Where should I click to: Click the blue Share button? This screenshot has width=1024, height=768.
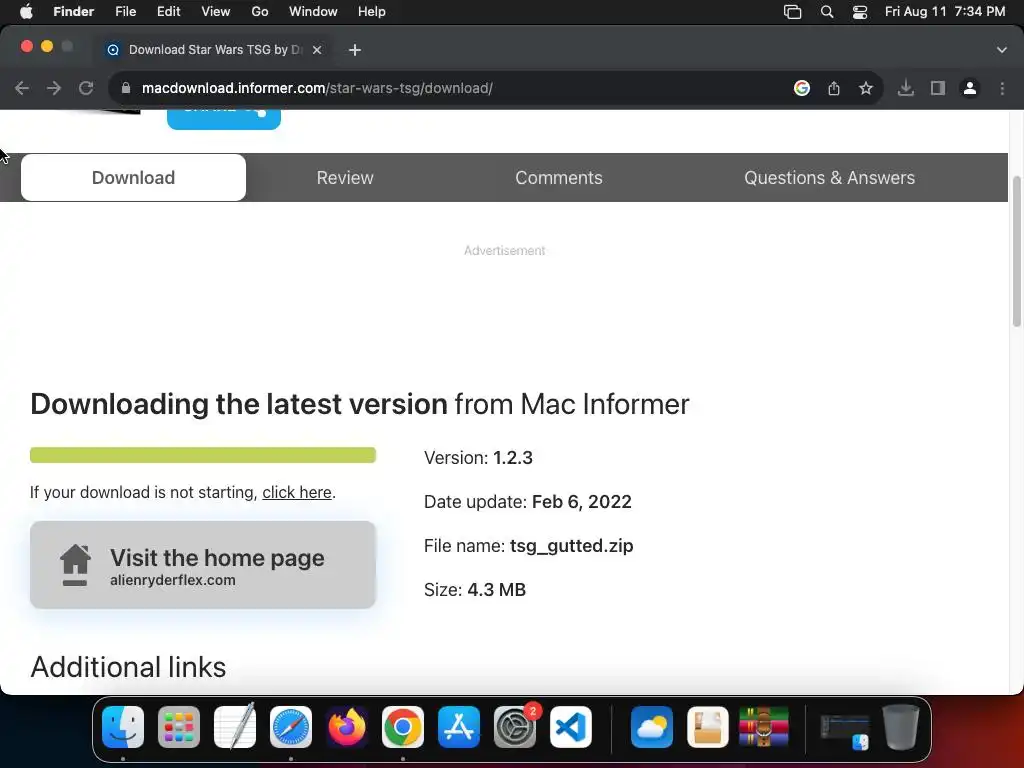click(224, 119)
